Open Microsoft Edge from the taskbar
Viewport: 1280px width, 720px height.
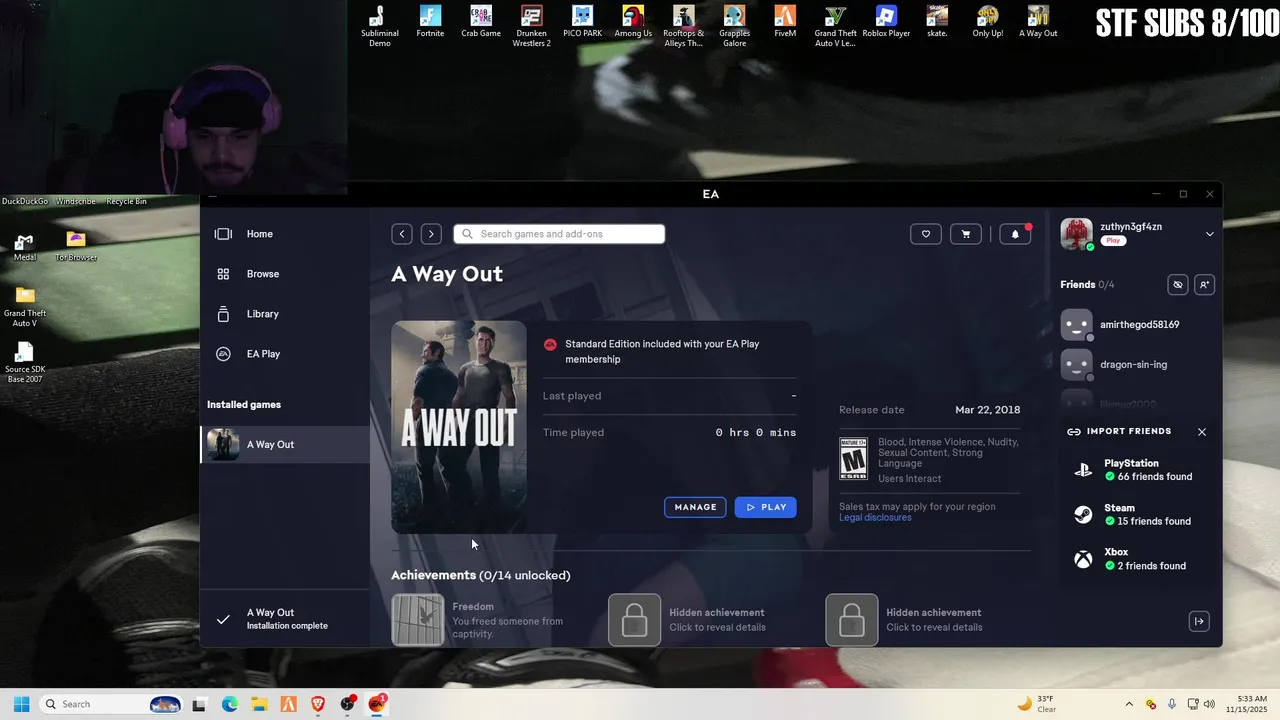tap(229, 704)
